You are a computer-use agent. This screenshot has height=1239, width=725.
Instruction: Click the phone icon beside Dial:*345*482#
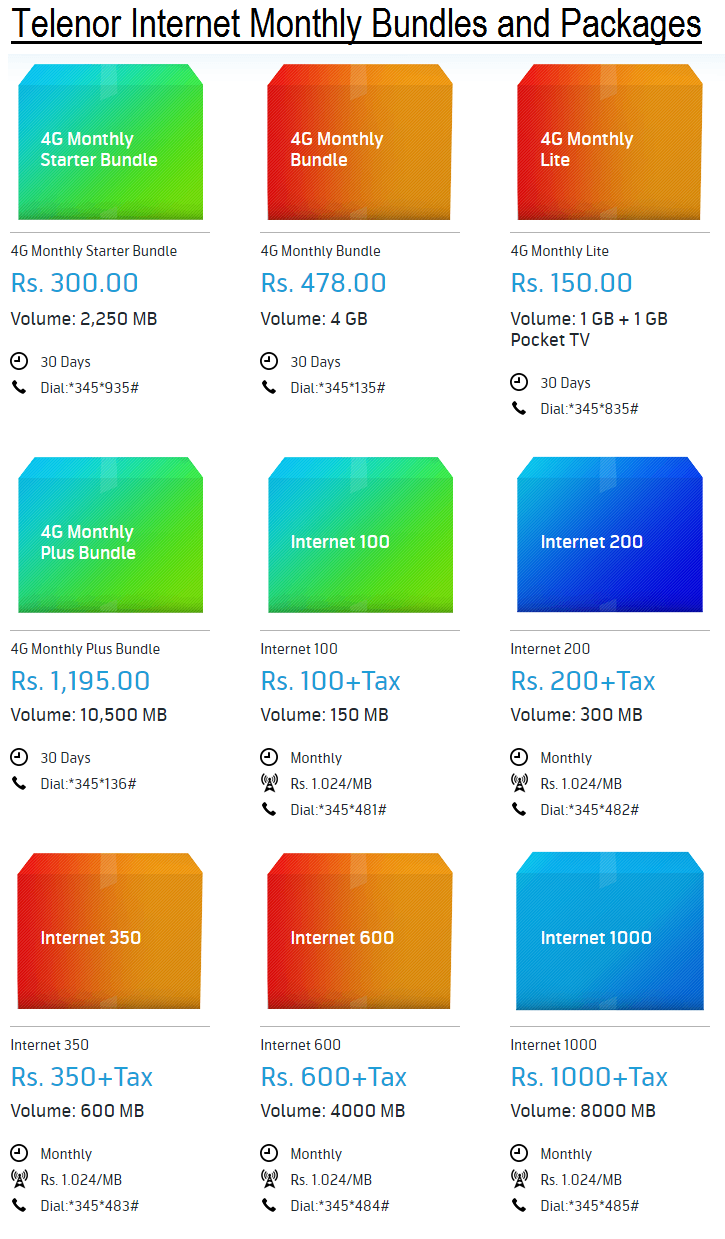point(519,809)
